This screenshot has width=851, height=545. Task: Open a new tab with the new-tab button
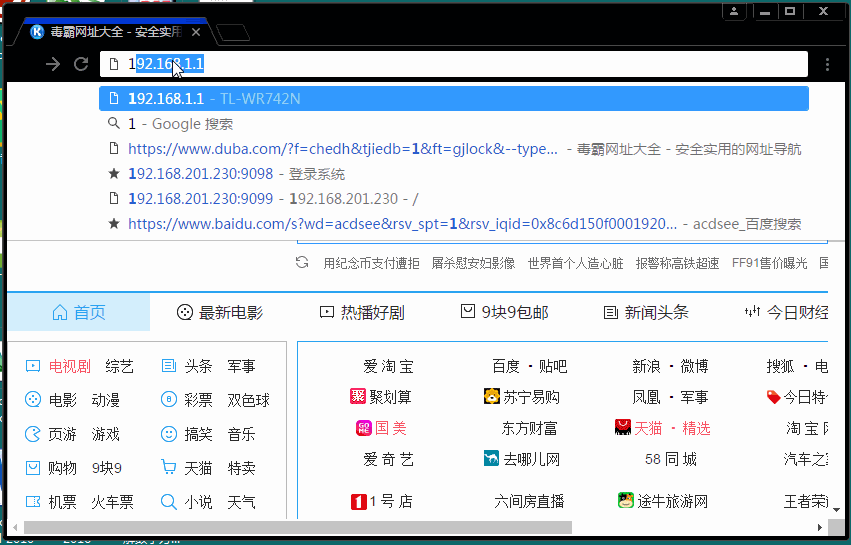pos(233,33)
